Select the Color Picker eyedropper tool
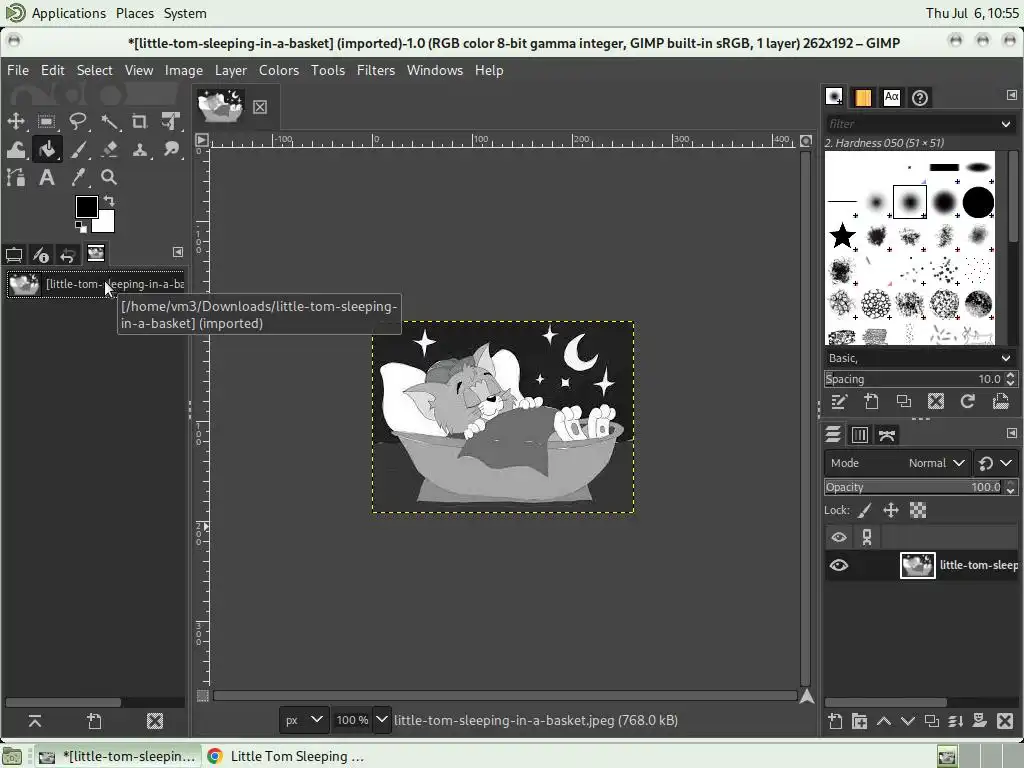 (x=78, y=177)
